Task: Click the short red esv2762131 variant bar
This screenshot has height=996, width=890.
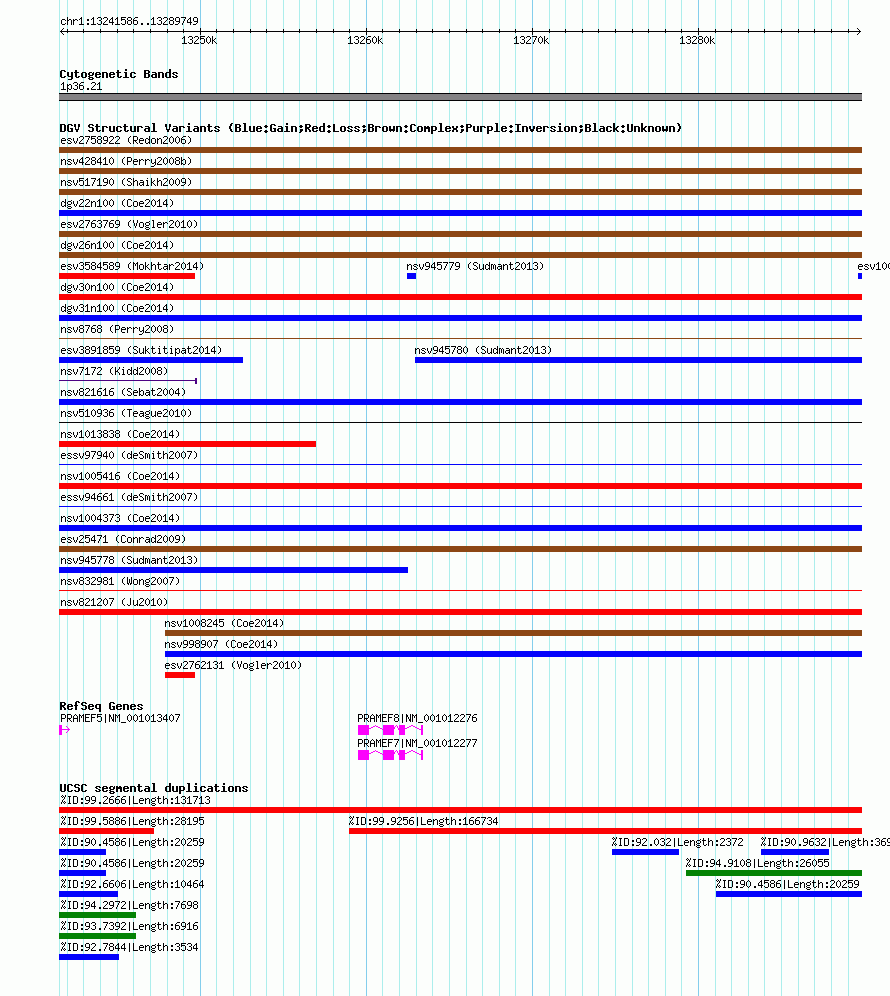Action: pyautogui.click(x=180, y=675)
